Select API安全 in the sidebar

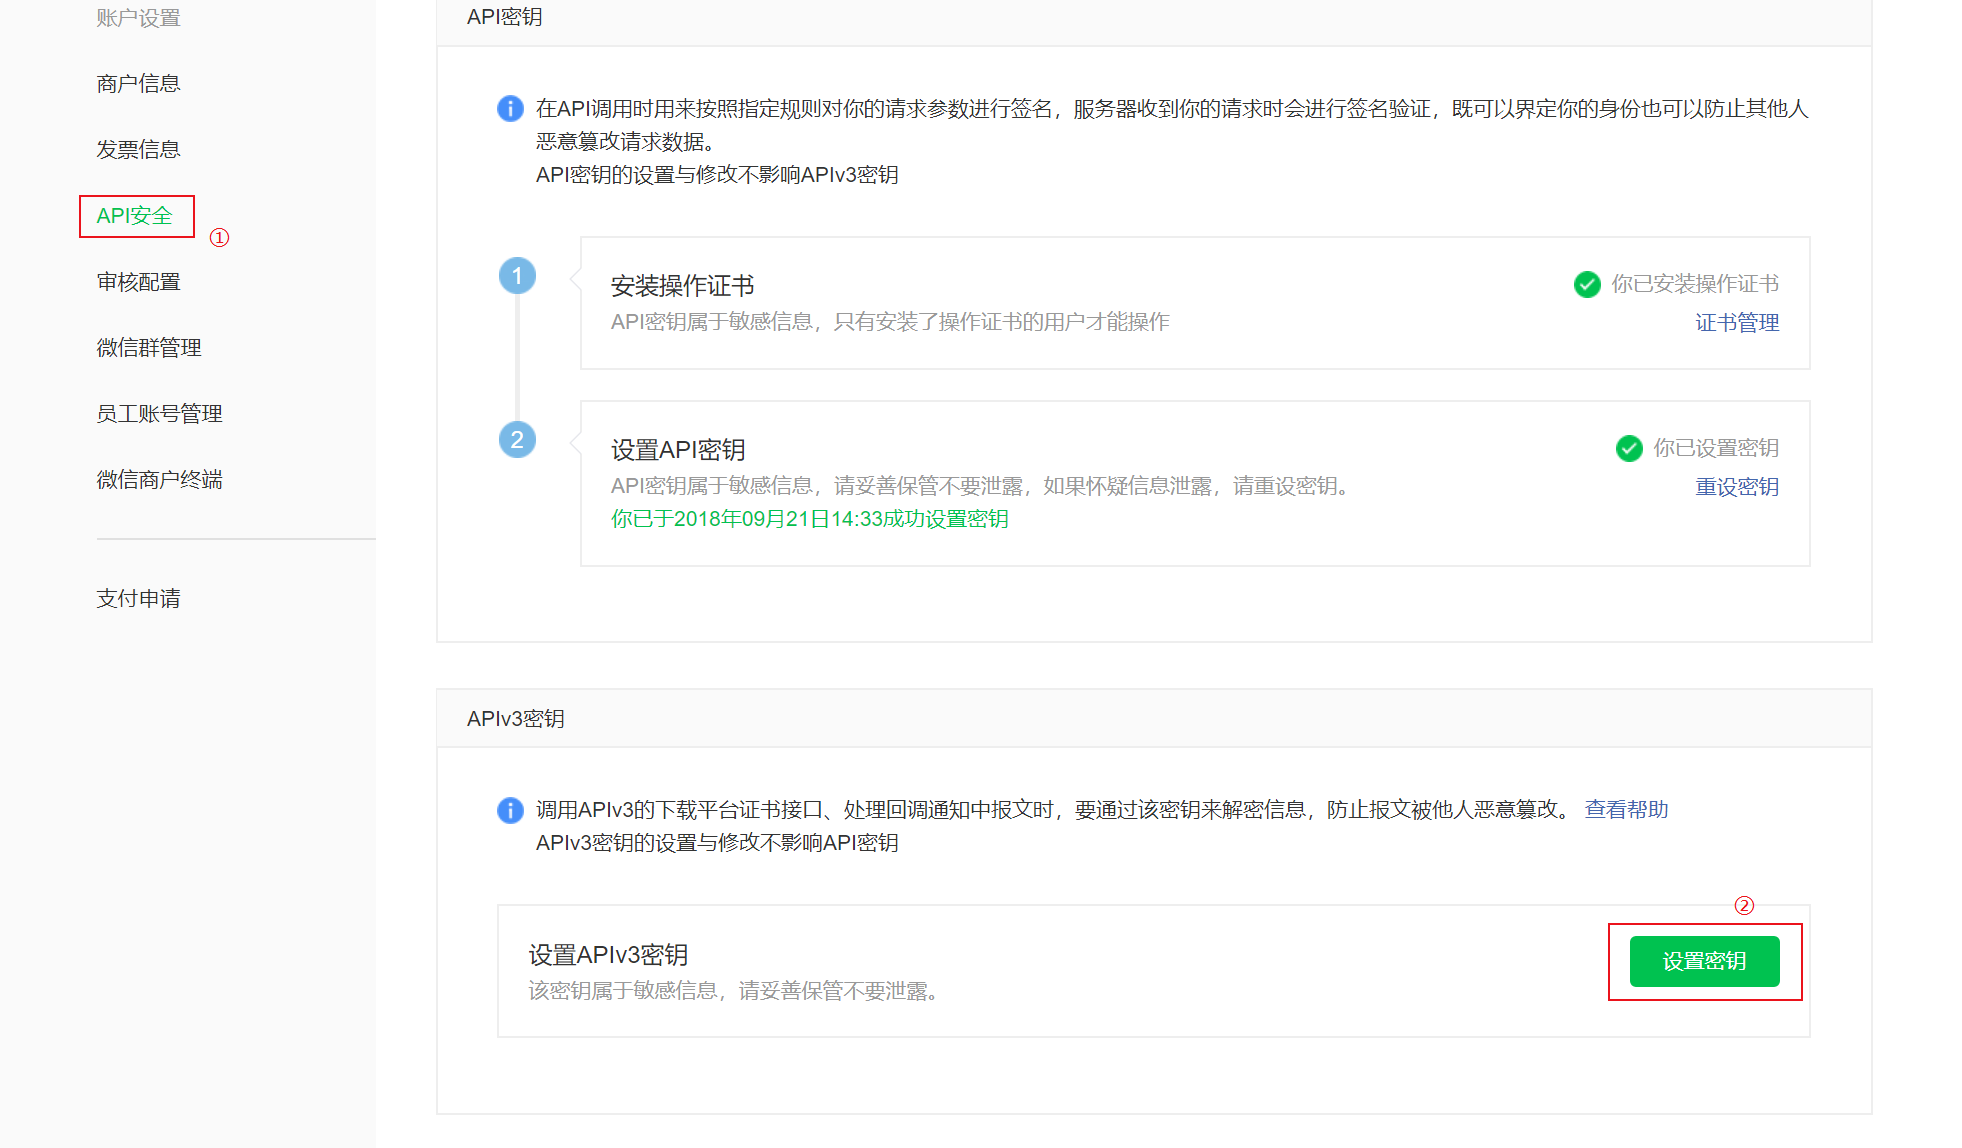tap(136, 215)
